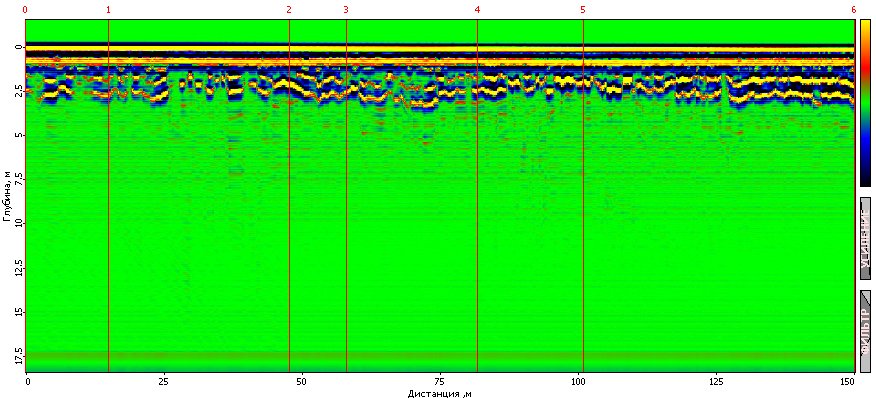Click the Дистанция, м axis label

441,393
